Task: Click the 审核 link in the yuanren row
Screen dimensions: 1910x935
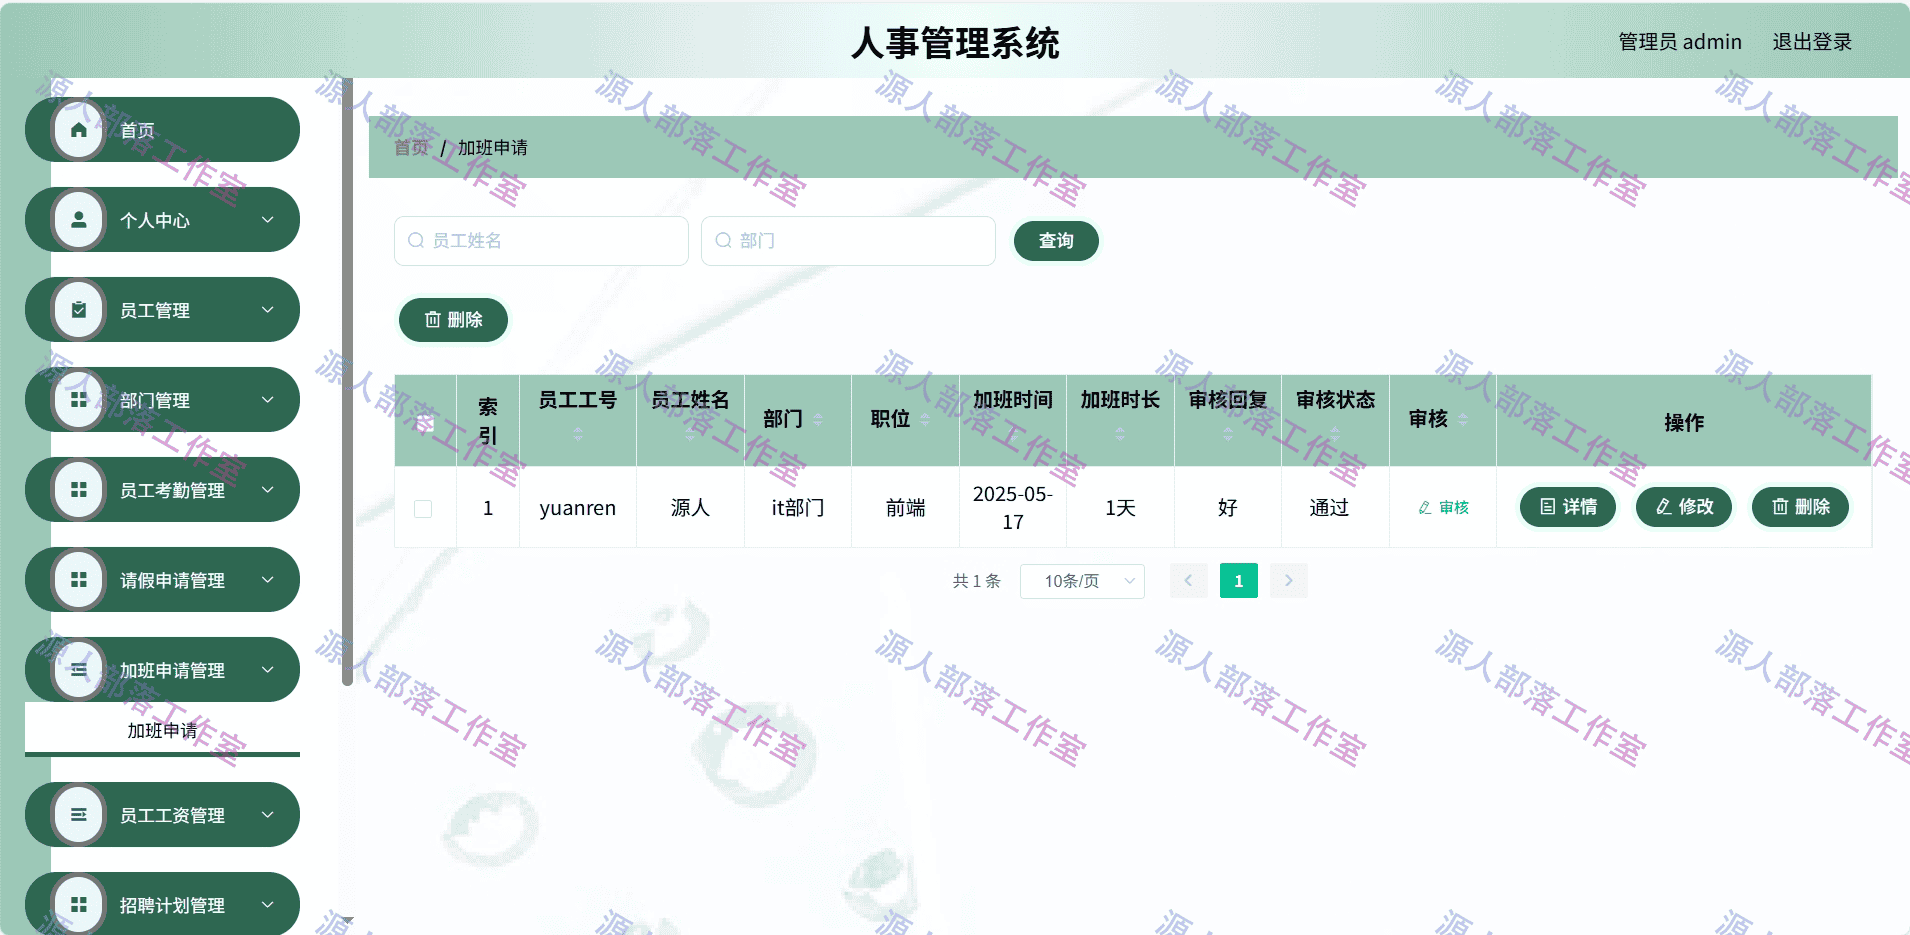Action: click(1443, 508)
